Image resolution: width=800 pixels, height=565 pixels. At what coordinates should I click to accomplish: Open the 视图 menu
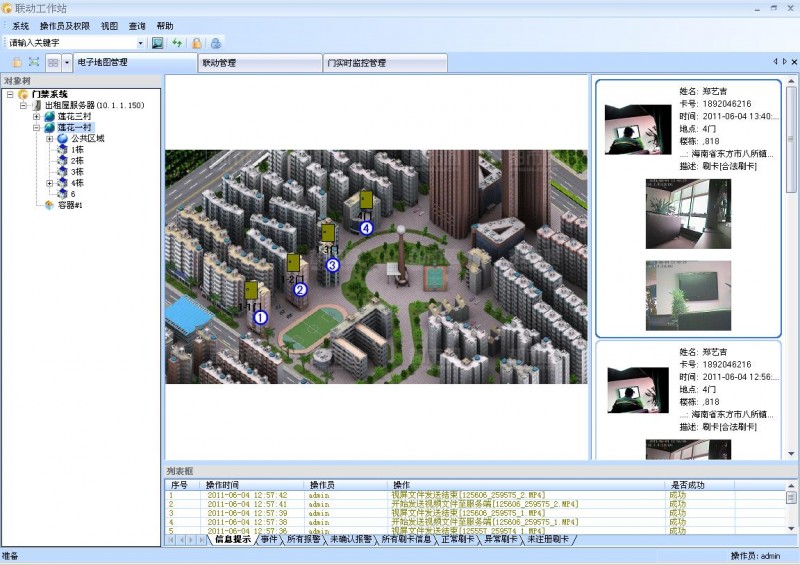[109, 26]
